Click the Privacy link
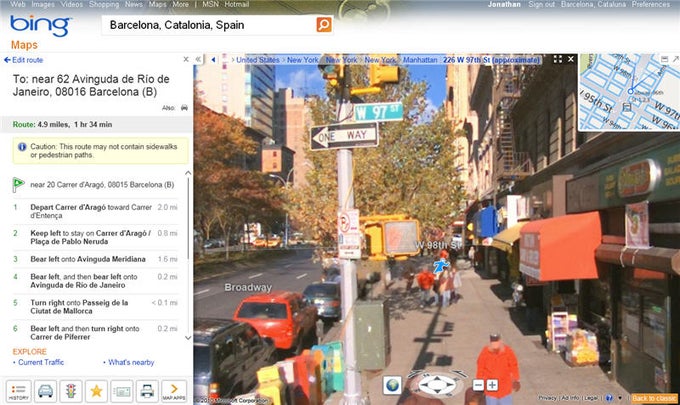 (547, 398)
